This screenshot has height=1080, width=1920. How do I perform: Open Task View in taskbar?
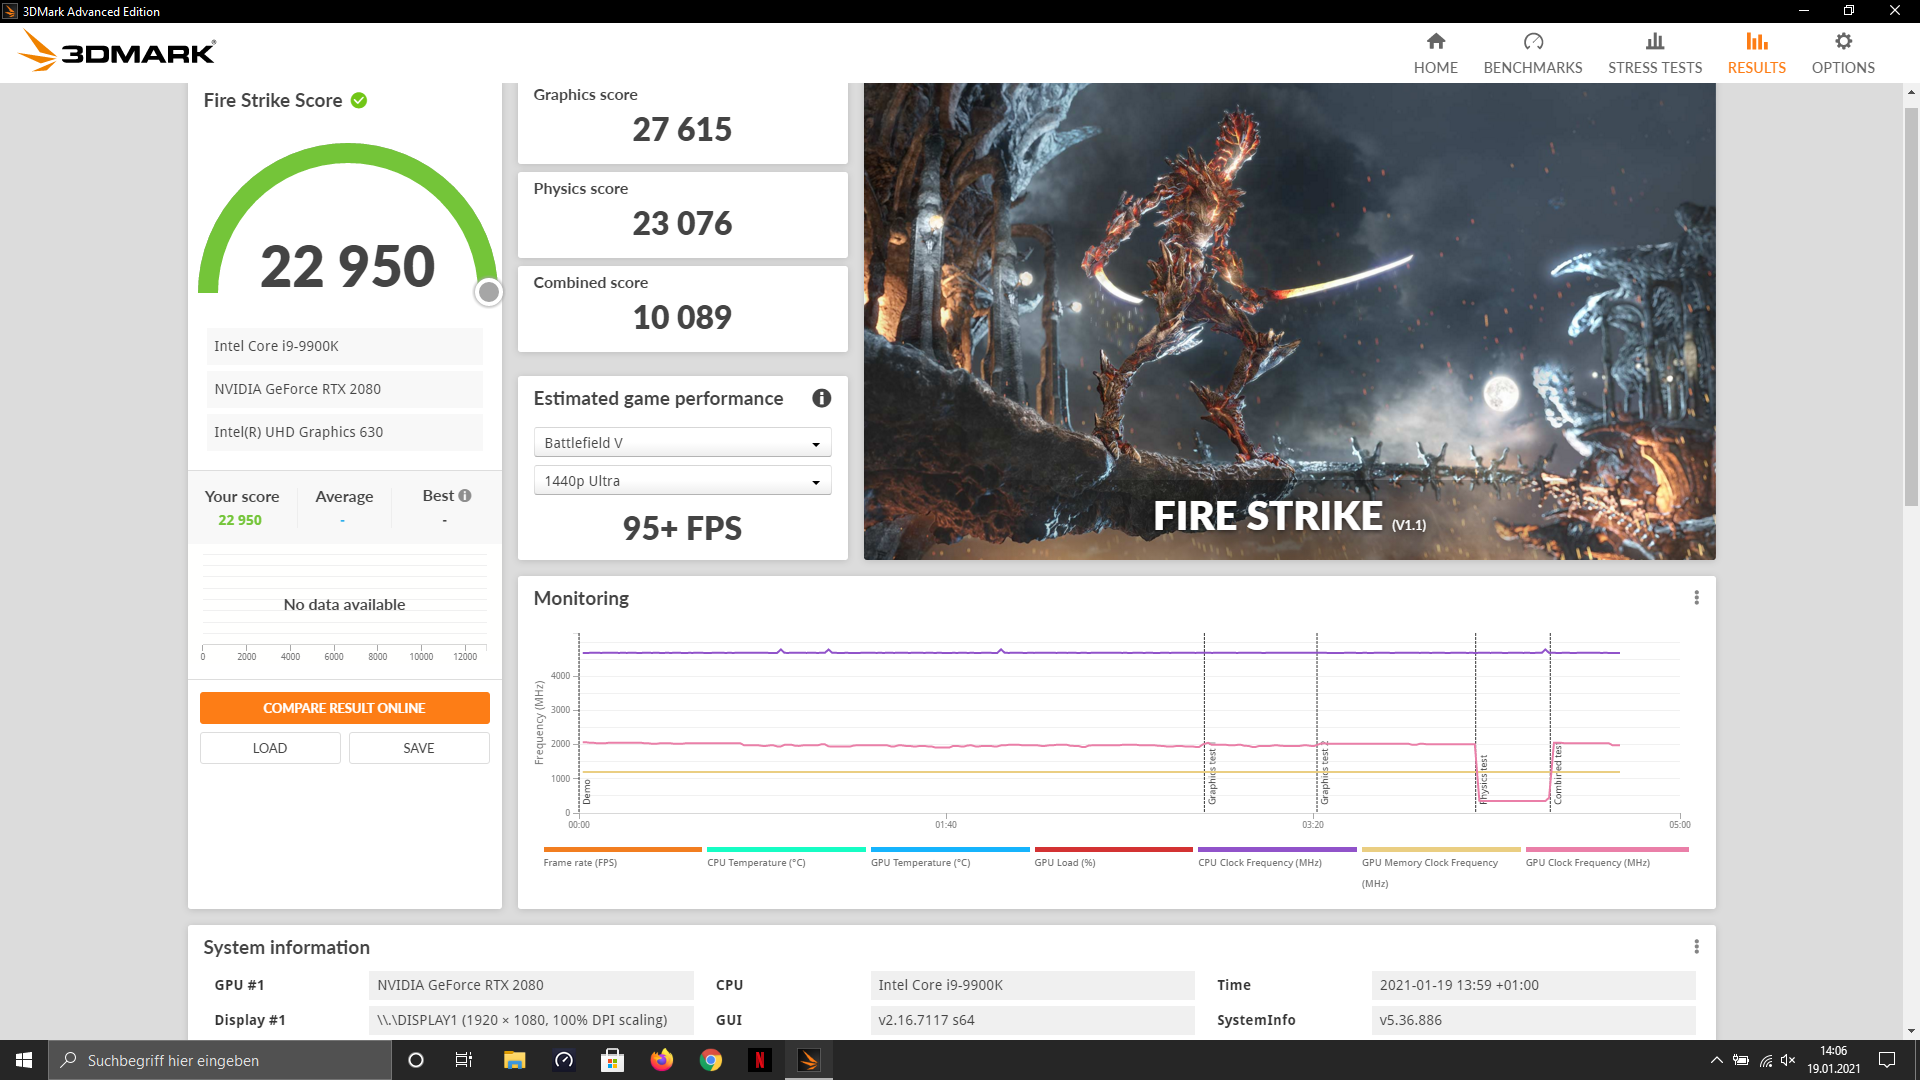point(464,1060)
